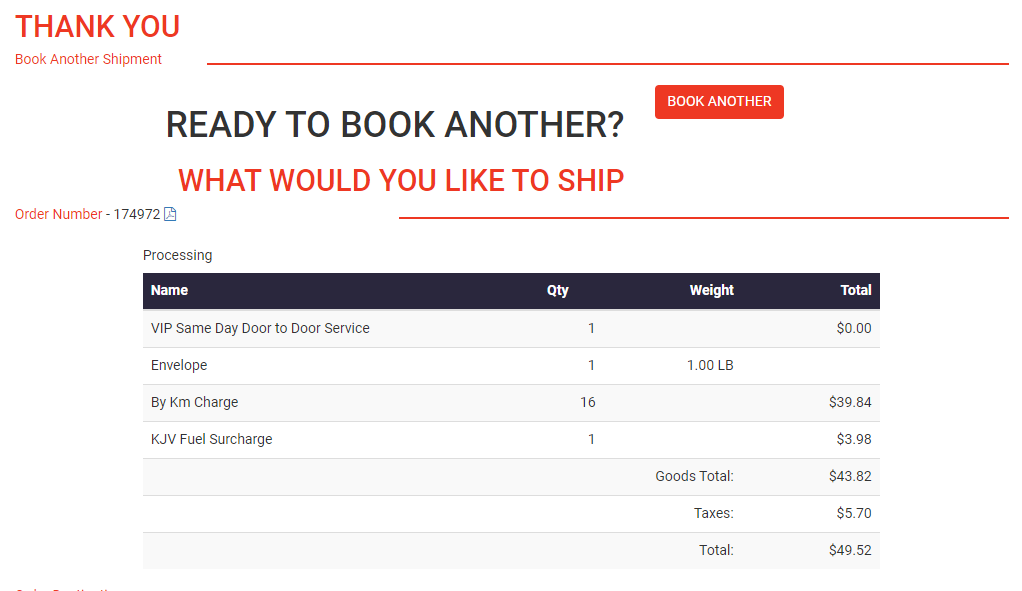
Task: Click the Taxes amount $5.70
Action: (x=853, y=513)
